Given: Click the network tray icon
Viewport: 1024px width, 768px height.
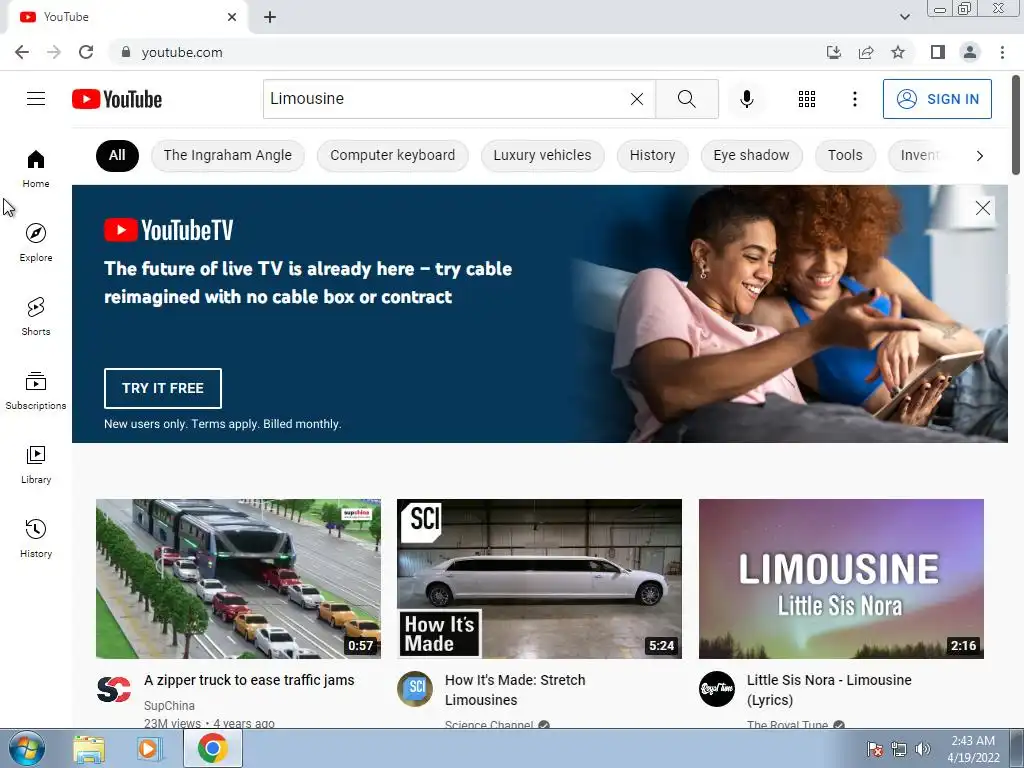Looking at the screenshot, I should click(899, 749).
